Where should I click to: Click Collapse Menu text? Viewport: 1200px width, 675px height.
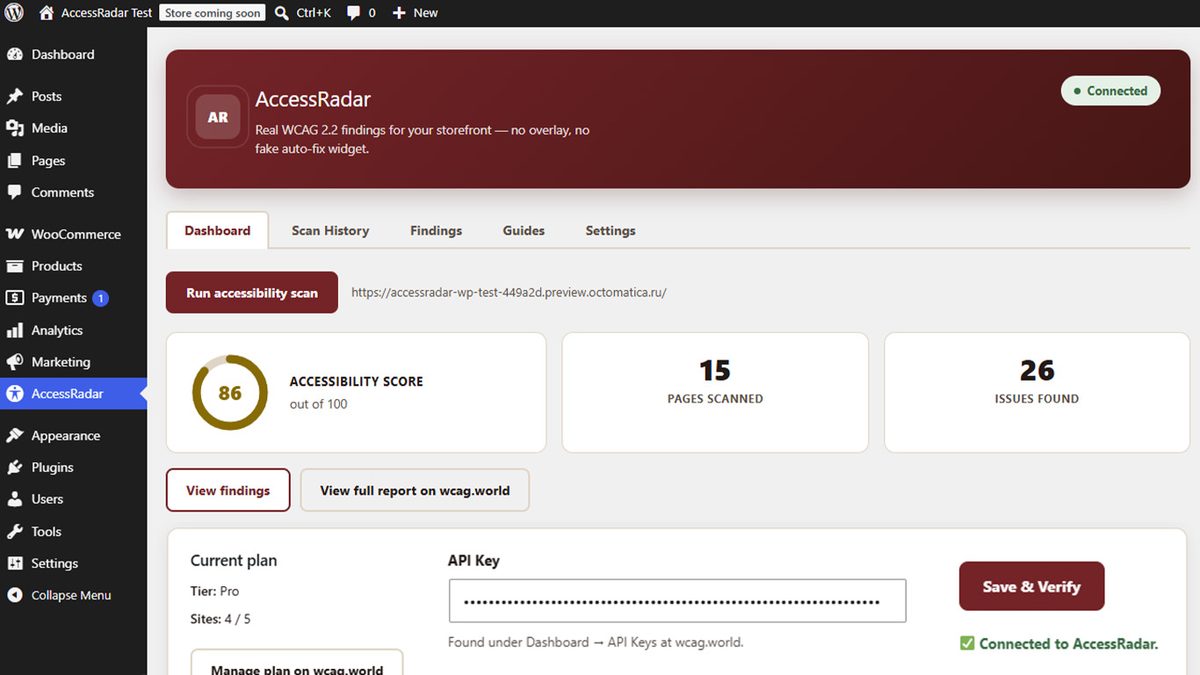[x=71, y=595]
